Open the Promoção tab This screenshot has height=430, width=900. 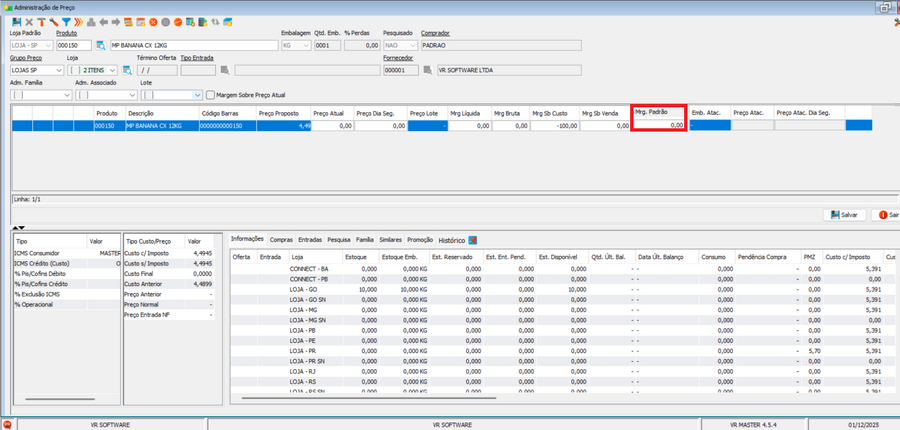420,240
